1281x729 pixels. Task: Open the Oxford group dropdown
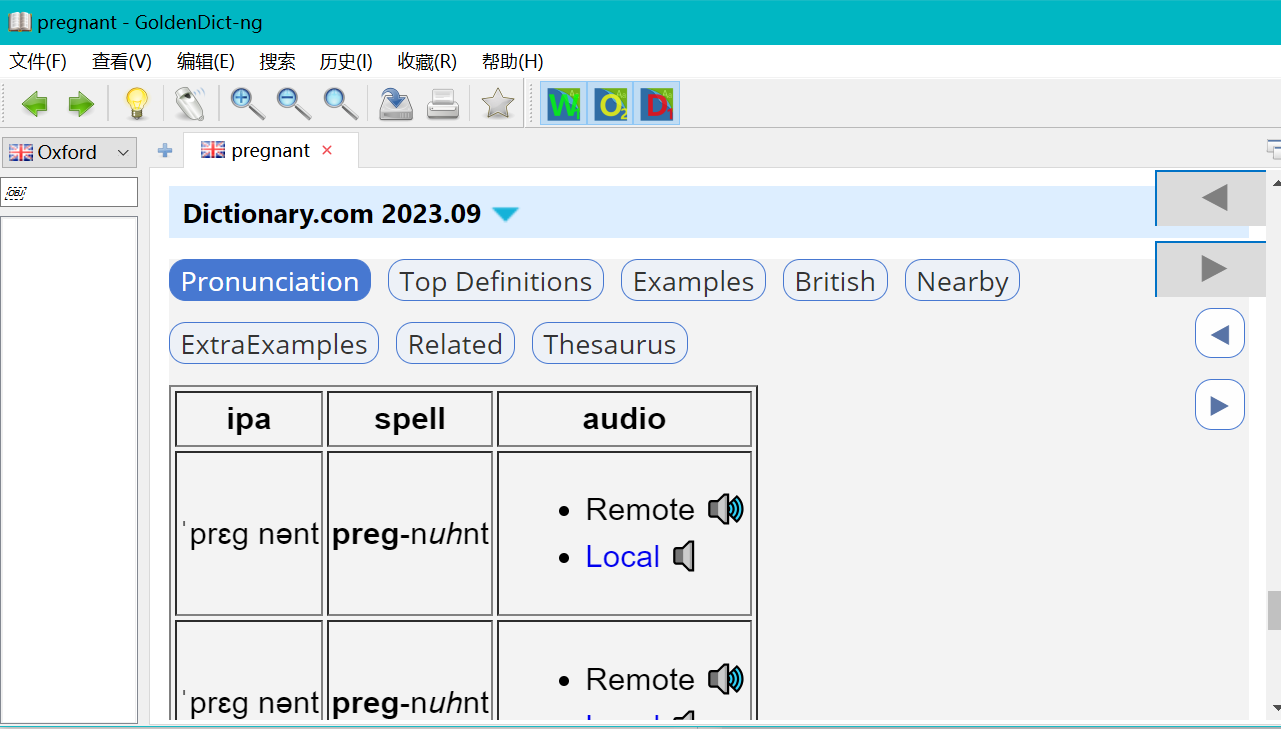pyautogui.click(x=69, y=152)
